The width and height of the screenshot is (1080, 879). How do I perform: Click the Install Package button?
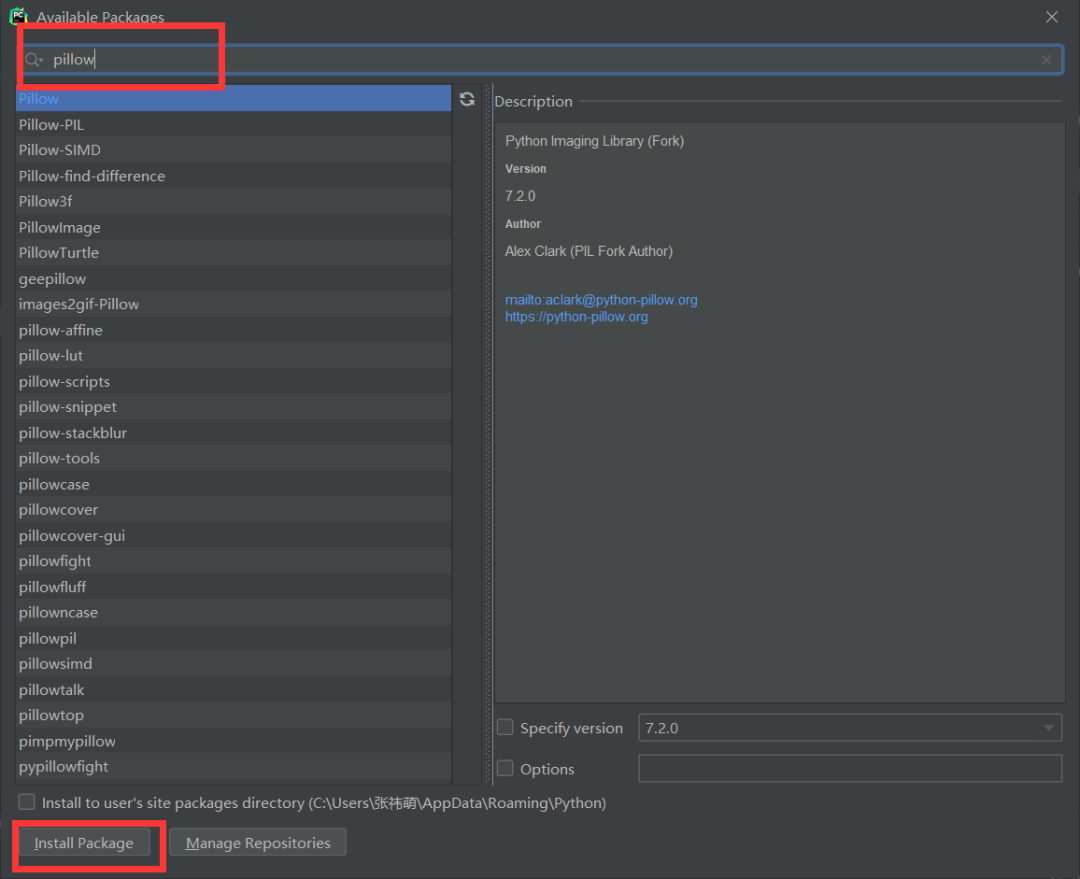point(83,843)
